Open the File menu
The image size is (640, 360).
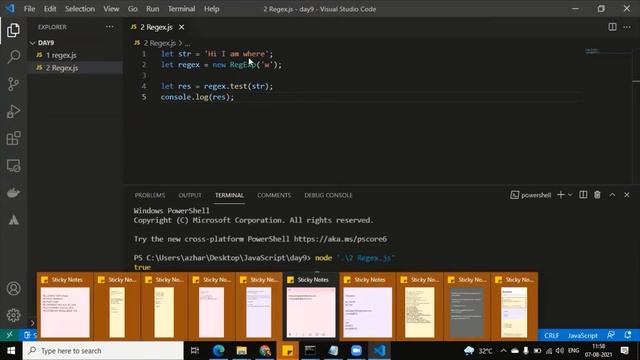(29, 9)
